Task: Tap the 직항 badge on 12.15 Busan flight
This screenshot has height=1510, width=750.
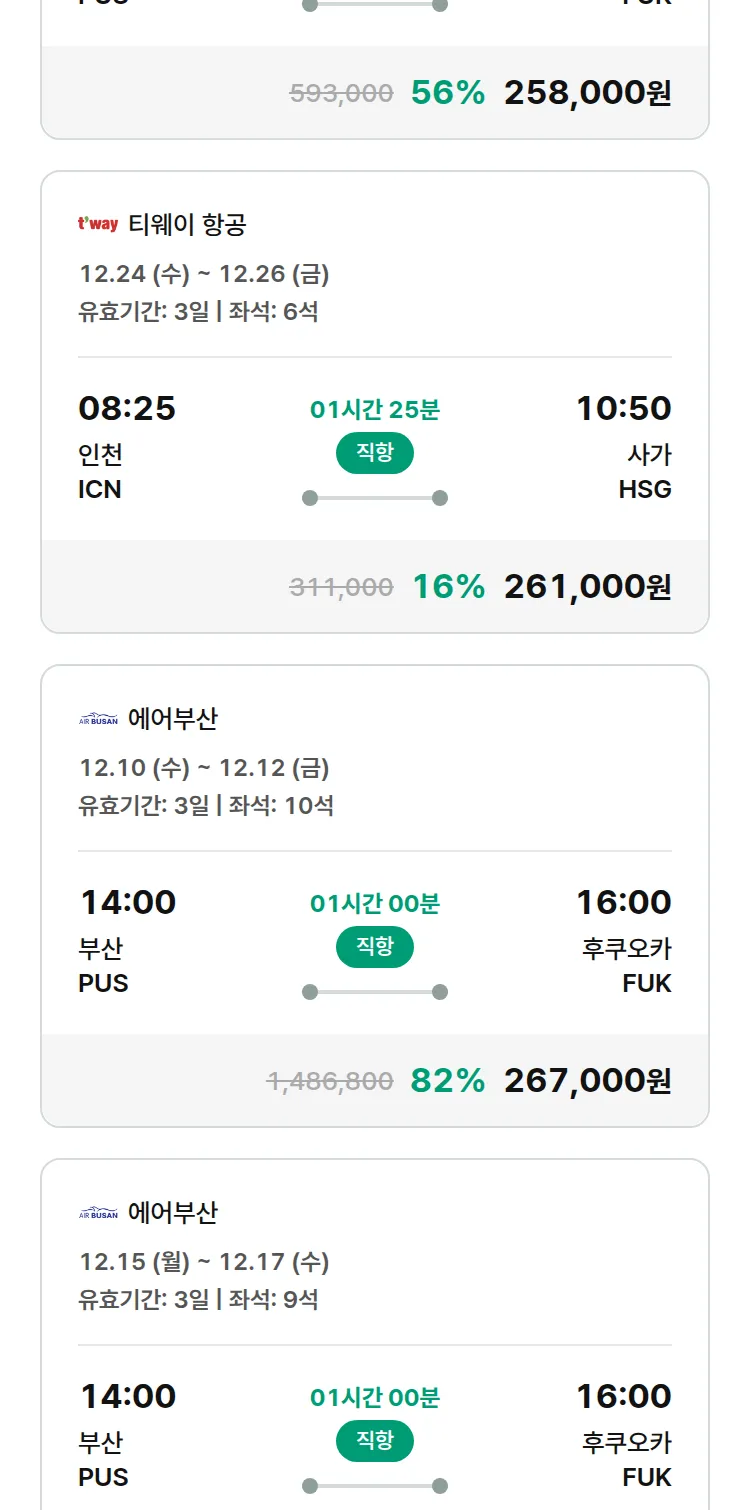Action: tap(375, 1441)
